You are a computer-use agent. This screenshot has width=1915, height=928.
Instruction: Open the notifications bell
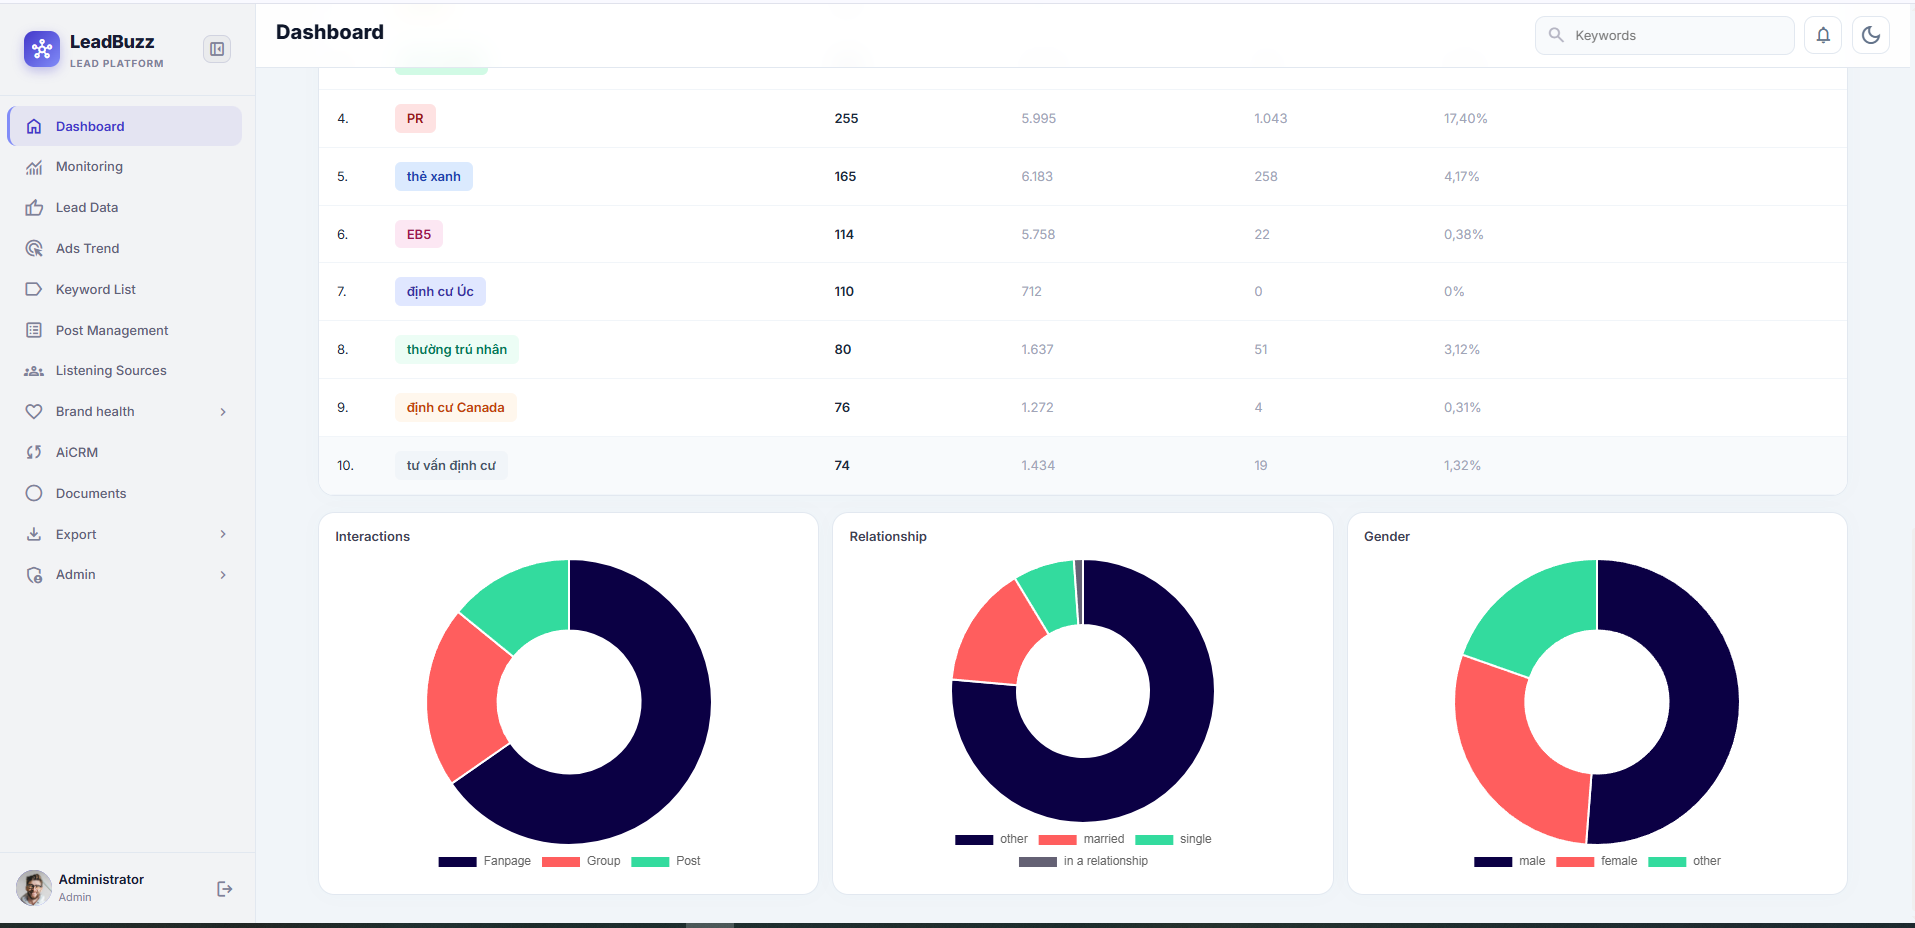point(1823,35)
